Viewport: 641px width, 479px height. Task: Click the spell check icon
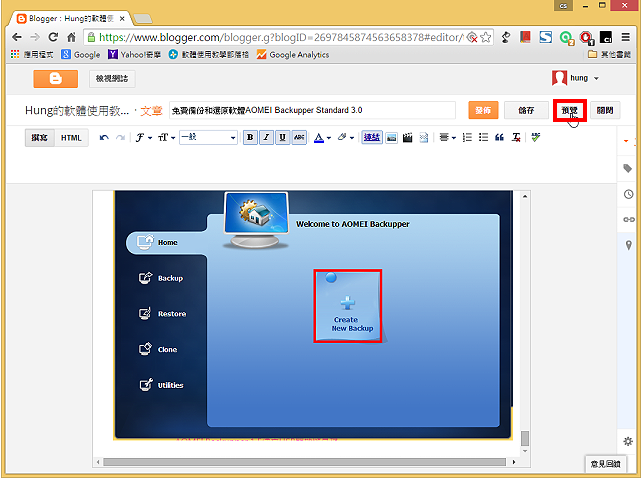pos(536,138)
